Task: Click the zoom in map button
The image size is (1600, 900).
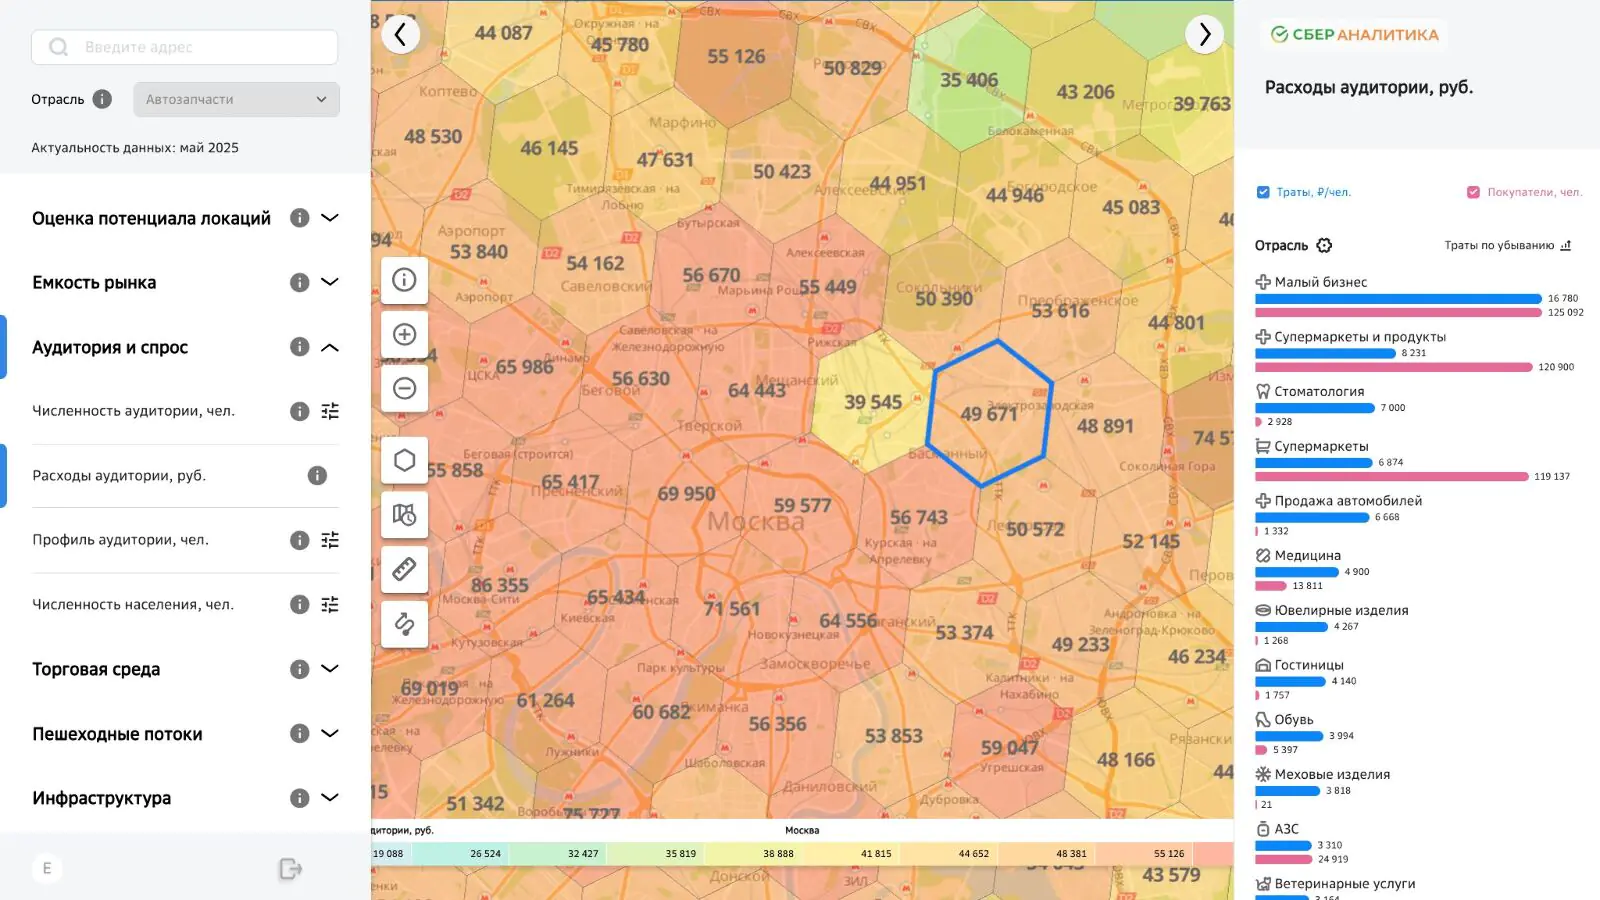Action: (404, 334)
